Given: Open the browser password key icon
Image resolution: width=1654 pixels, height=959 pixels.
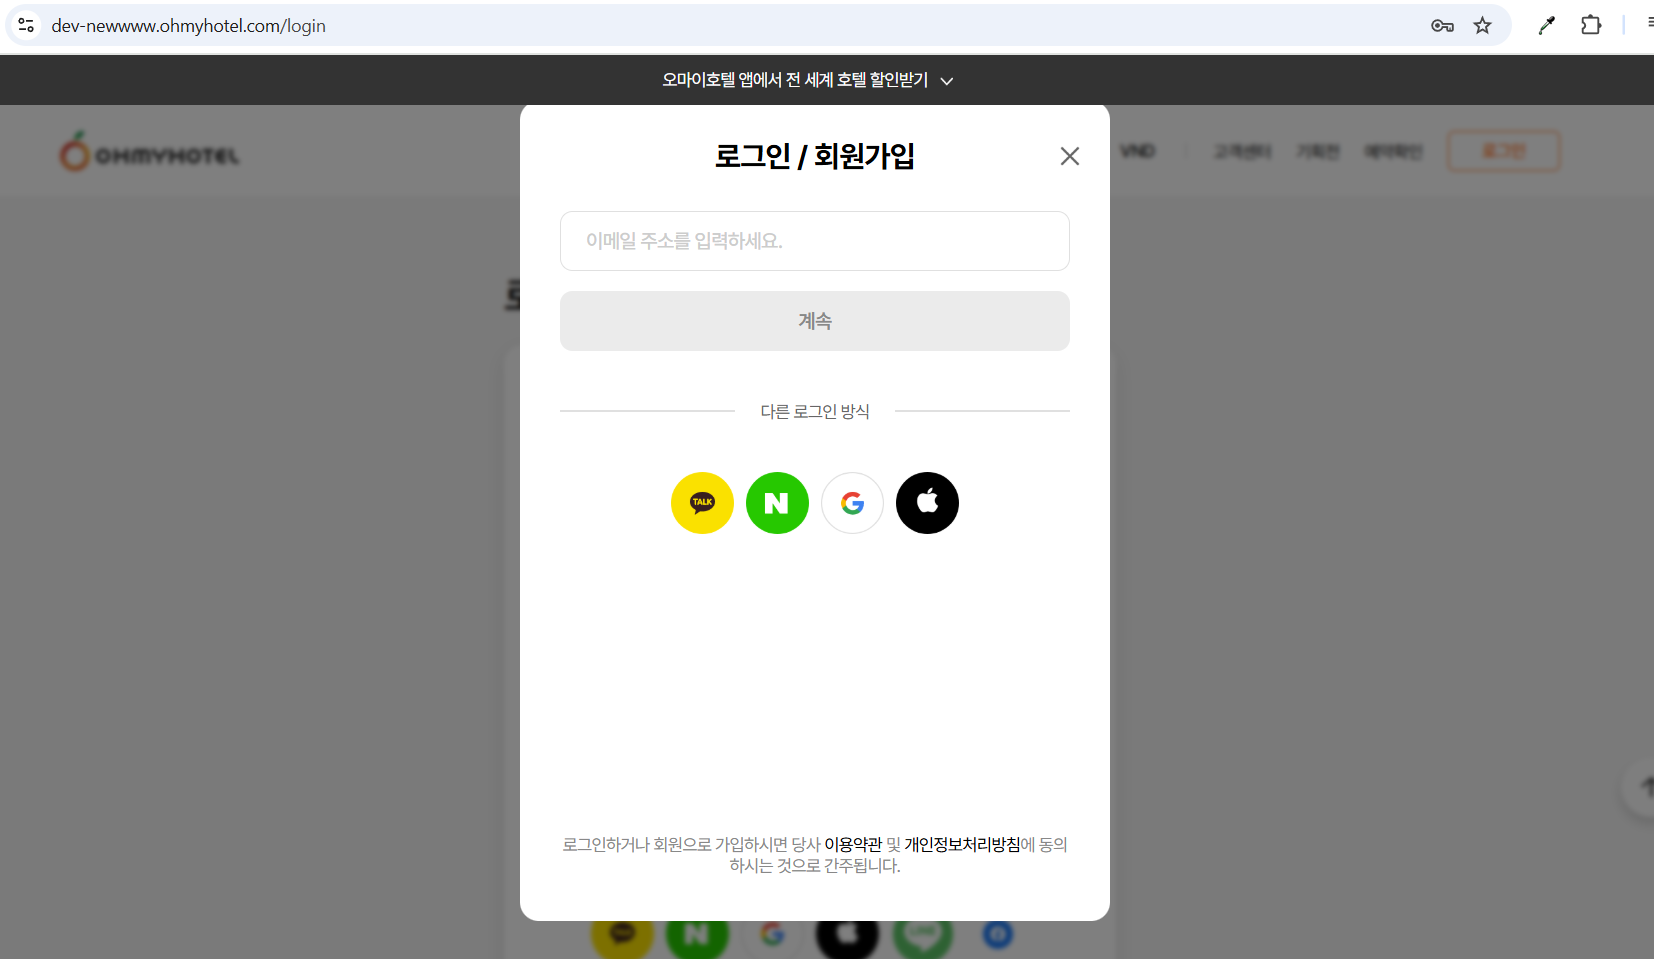Looking at the screenshot, I should point(1442,26).
